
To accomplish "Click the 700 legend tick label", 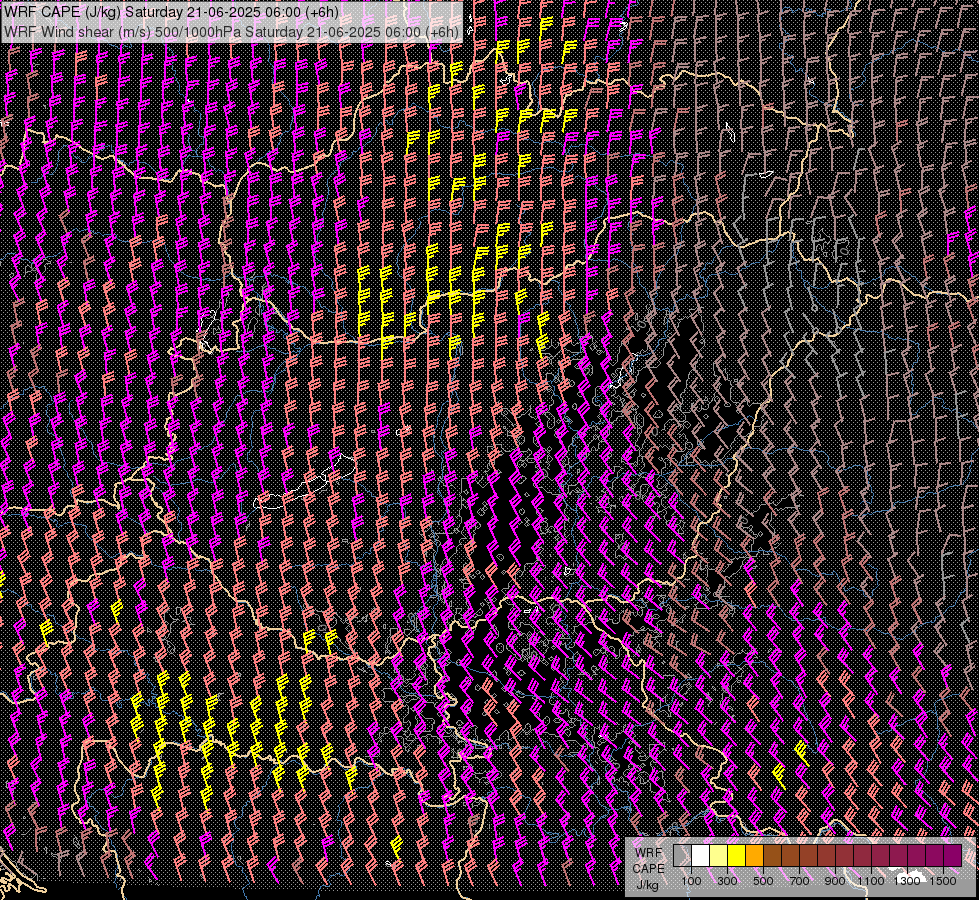I will (799, 881).
